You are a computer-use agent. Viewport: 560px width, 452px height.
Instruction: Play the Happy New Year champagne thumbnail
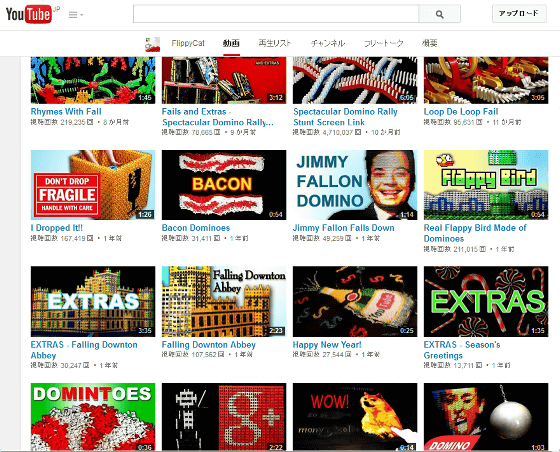click(x=355, y=301)
